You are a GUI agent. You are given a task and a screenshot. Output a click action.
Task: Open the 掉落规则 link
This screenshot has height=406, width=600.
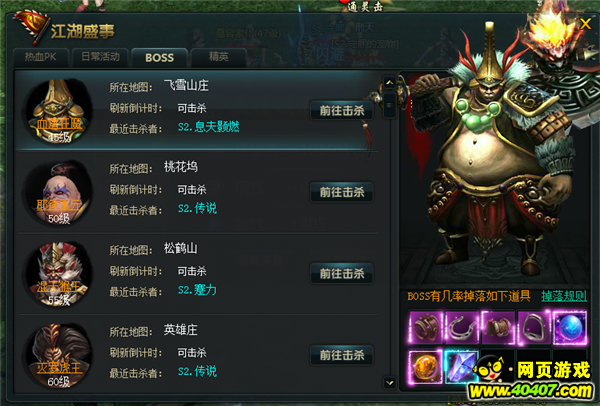(564, 296)
